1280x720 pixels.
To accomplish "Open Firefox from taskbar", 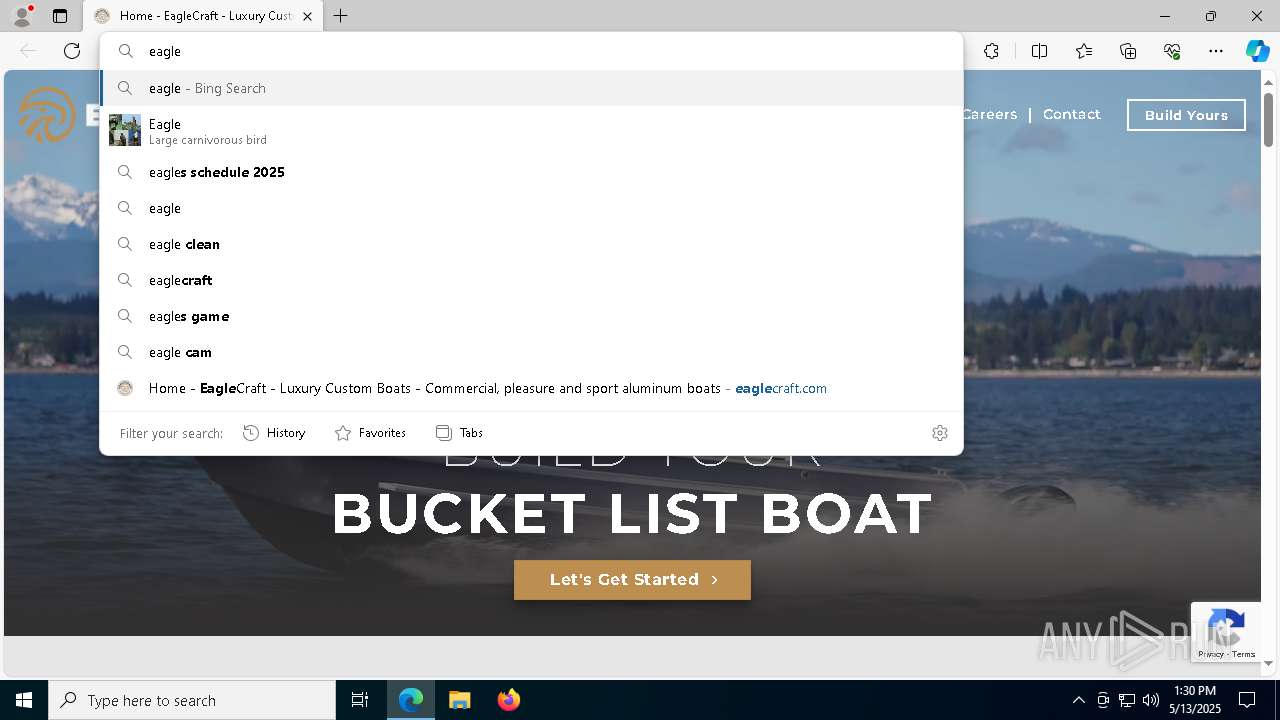I will [508, 700].
